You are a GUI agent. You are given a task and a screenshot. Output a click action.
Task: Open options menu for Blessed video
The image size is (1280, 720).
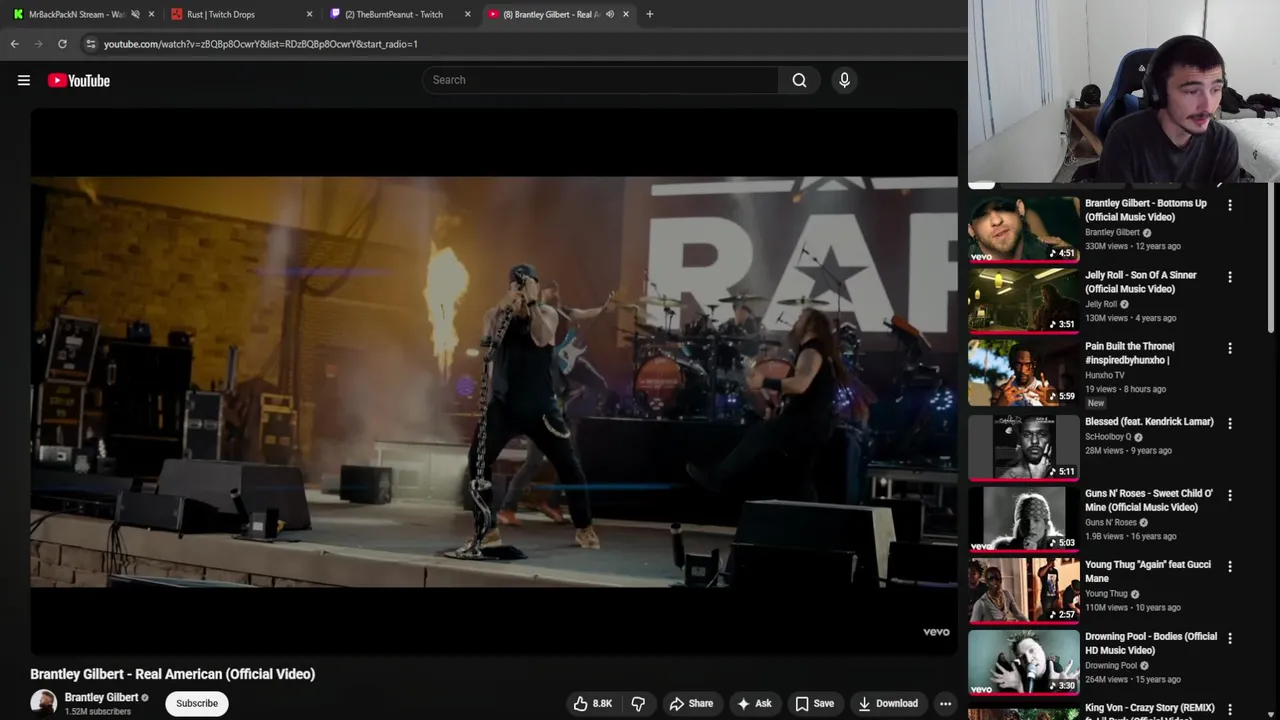pos(1230,423)
